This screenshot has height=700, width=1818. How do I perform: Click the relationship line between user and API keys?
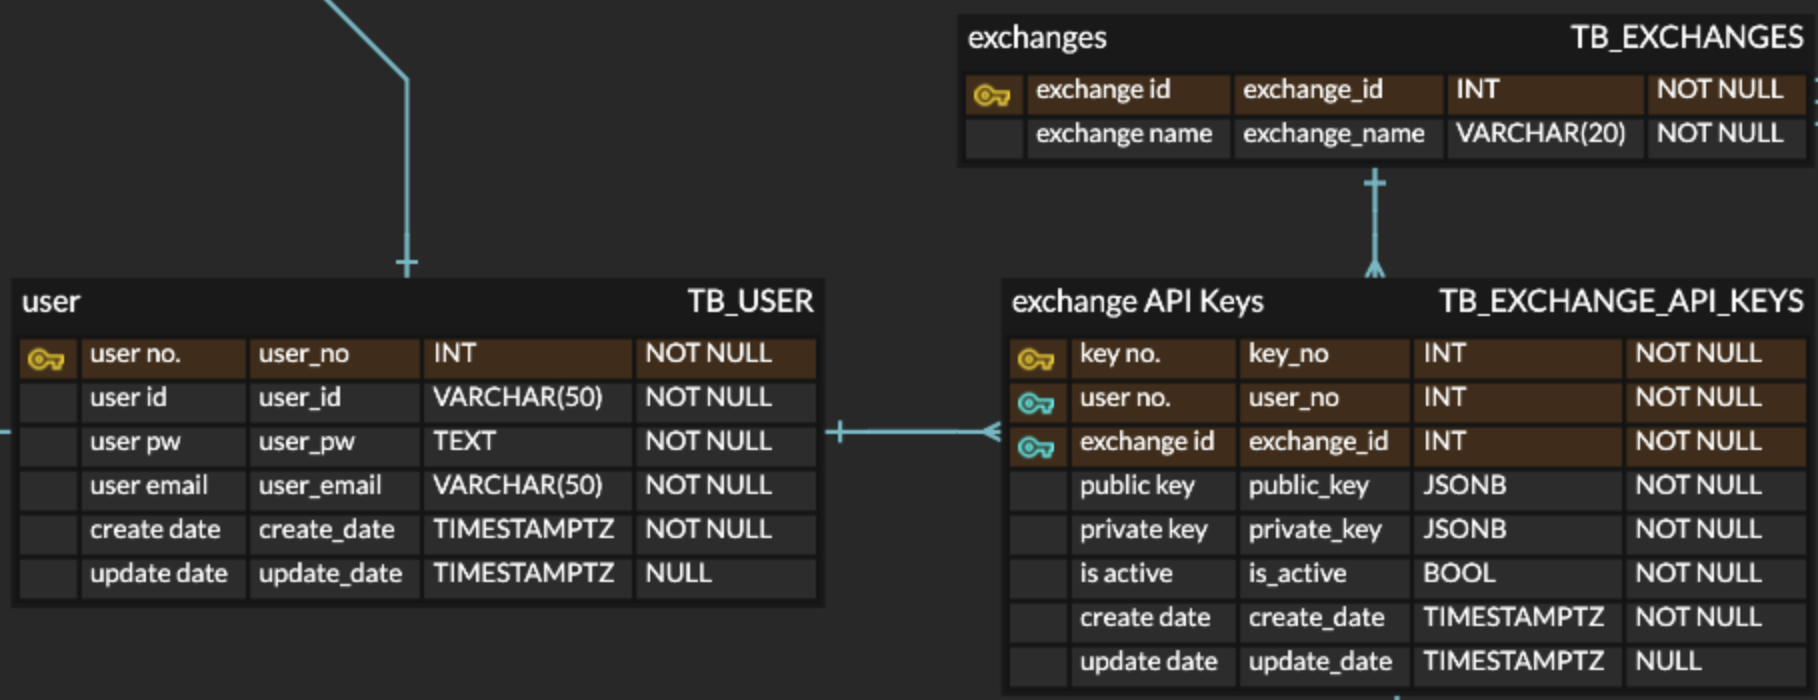[913, 432]
